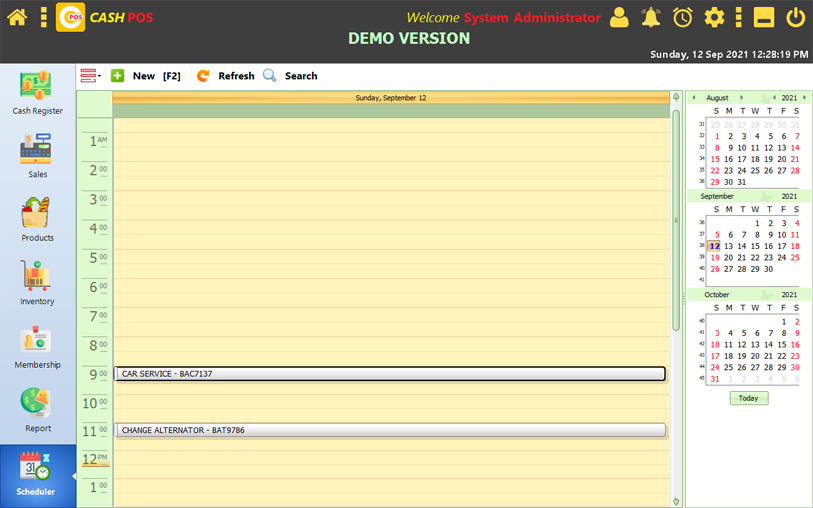Click September month title in calendar

[x=717, y=196]
